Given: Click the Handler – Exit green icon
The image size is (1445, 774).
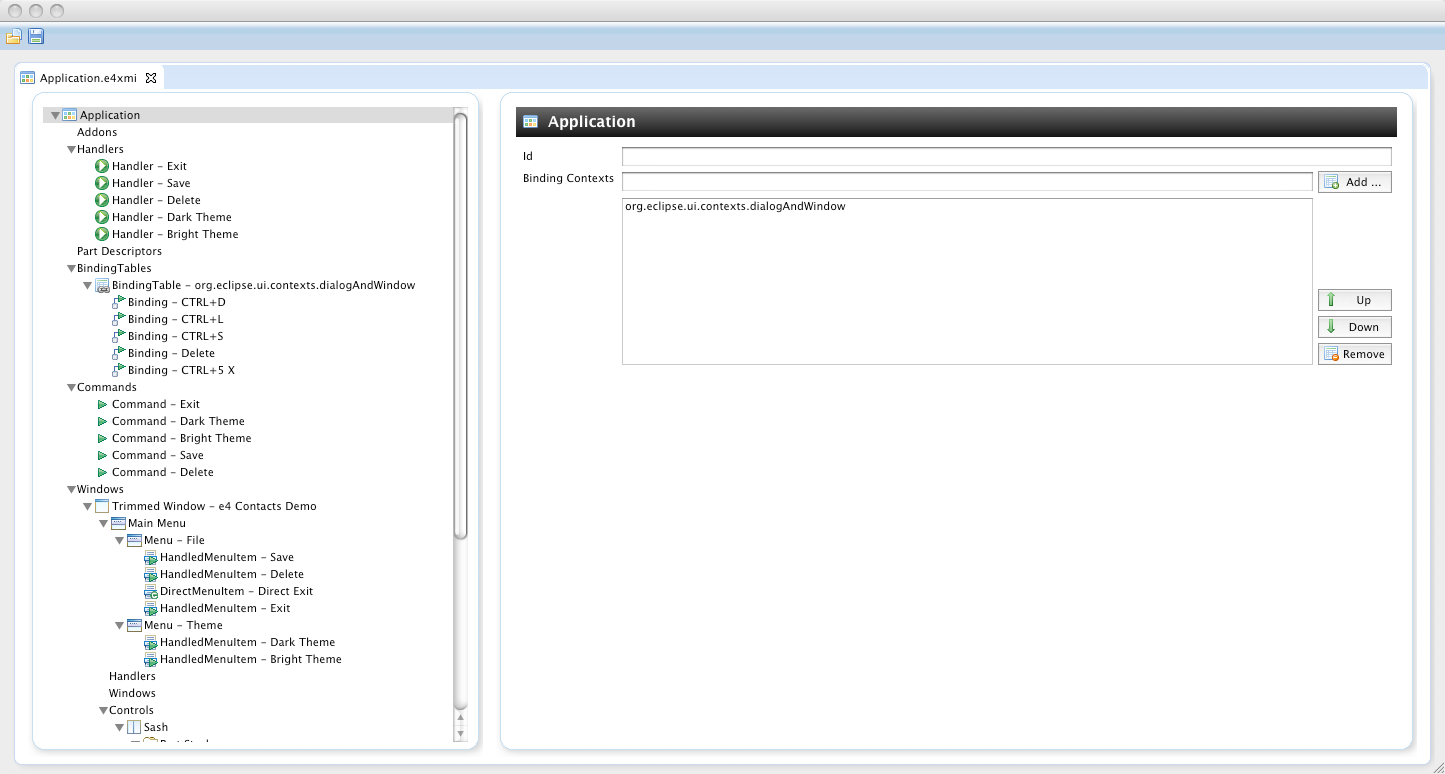Looking at the screenshot, I should point(102,166).
